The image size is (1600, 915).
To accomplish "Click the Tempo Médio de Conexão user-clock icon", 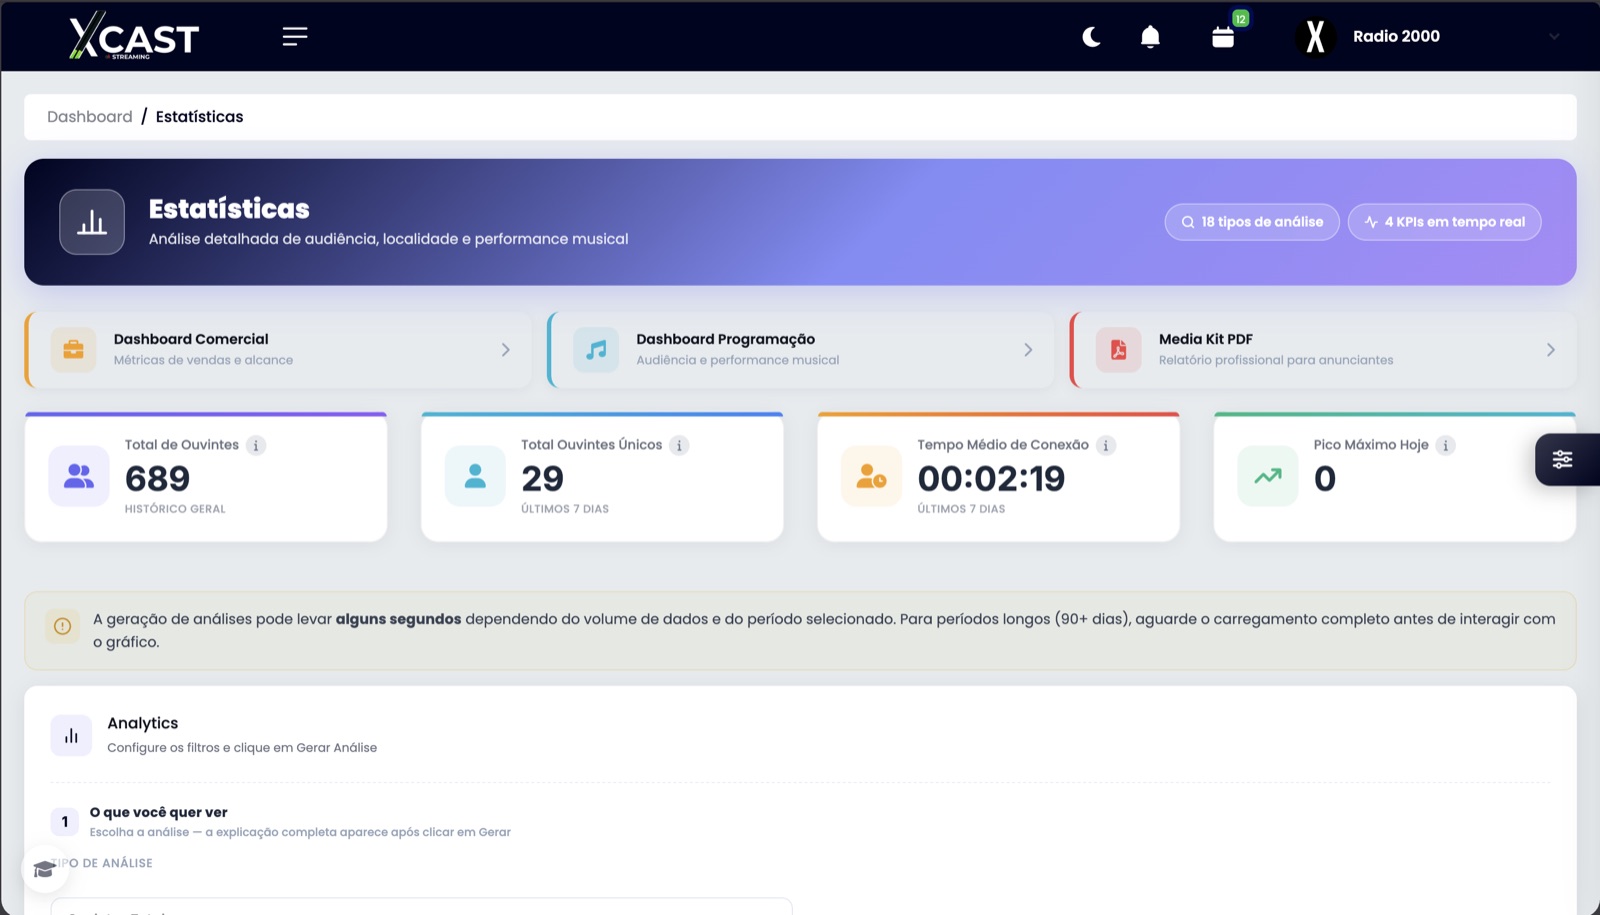I will coord(871,476).
